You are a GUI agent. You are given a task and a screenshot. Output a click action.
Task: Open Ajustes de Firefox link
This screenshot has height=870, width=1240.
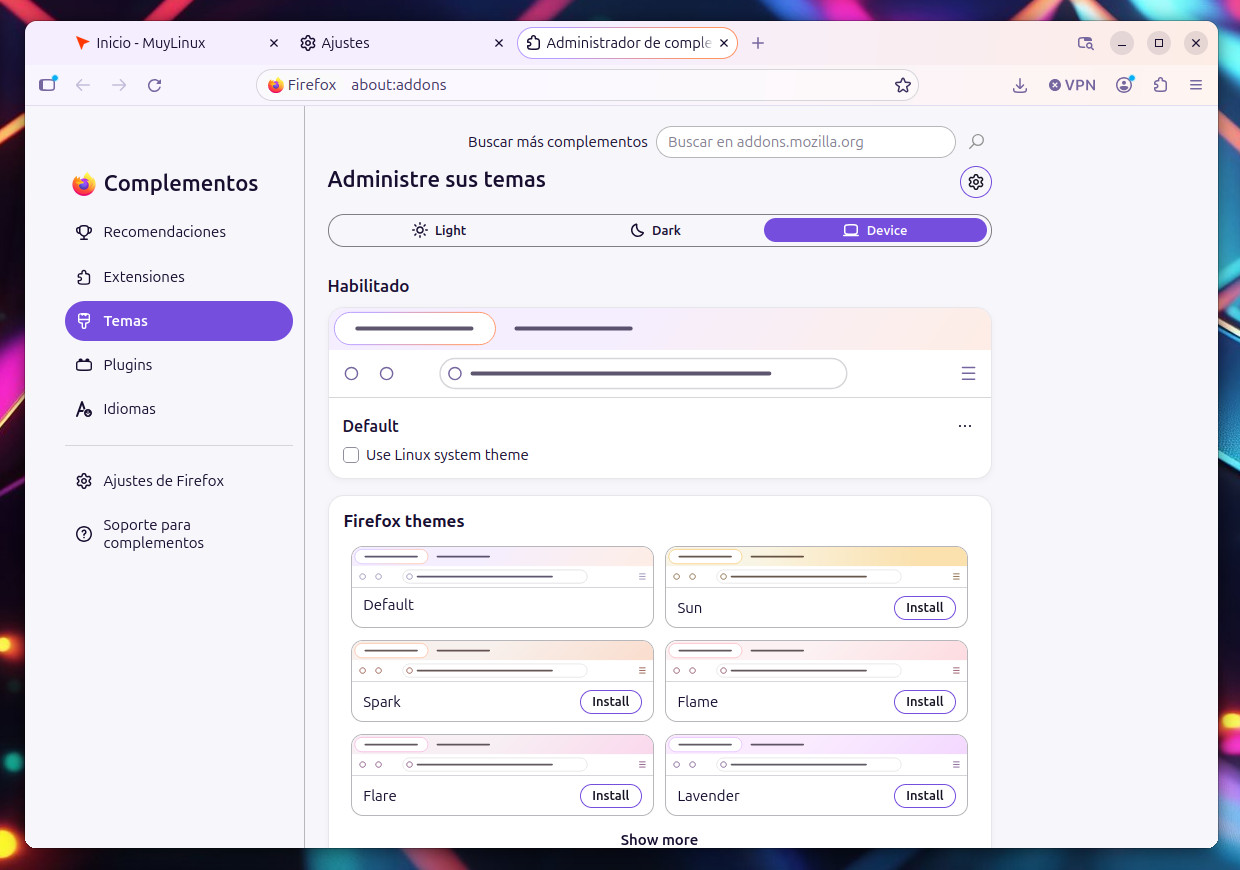pyautogui.click(x=179, y=481)
